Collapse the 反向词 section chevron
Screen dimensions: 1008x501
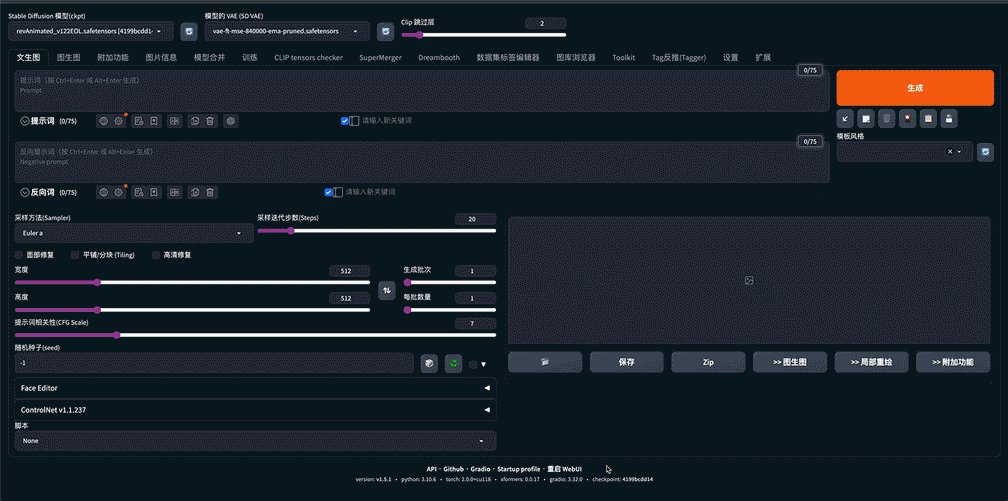click(24, 192)
